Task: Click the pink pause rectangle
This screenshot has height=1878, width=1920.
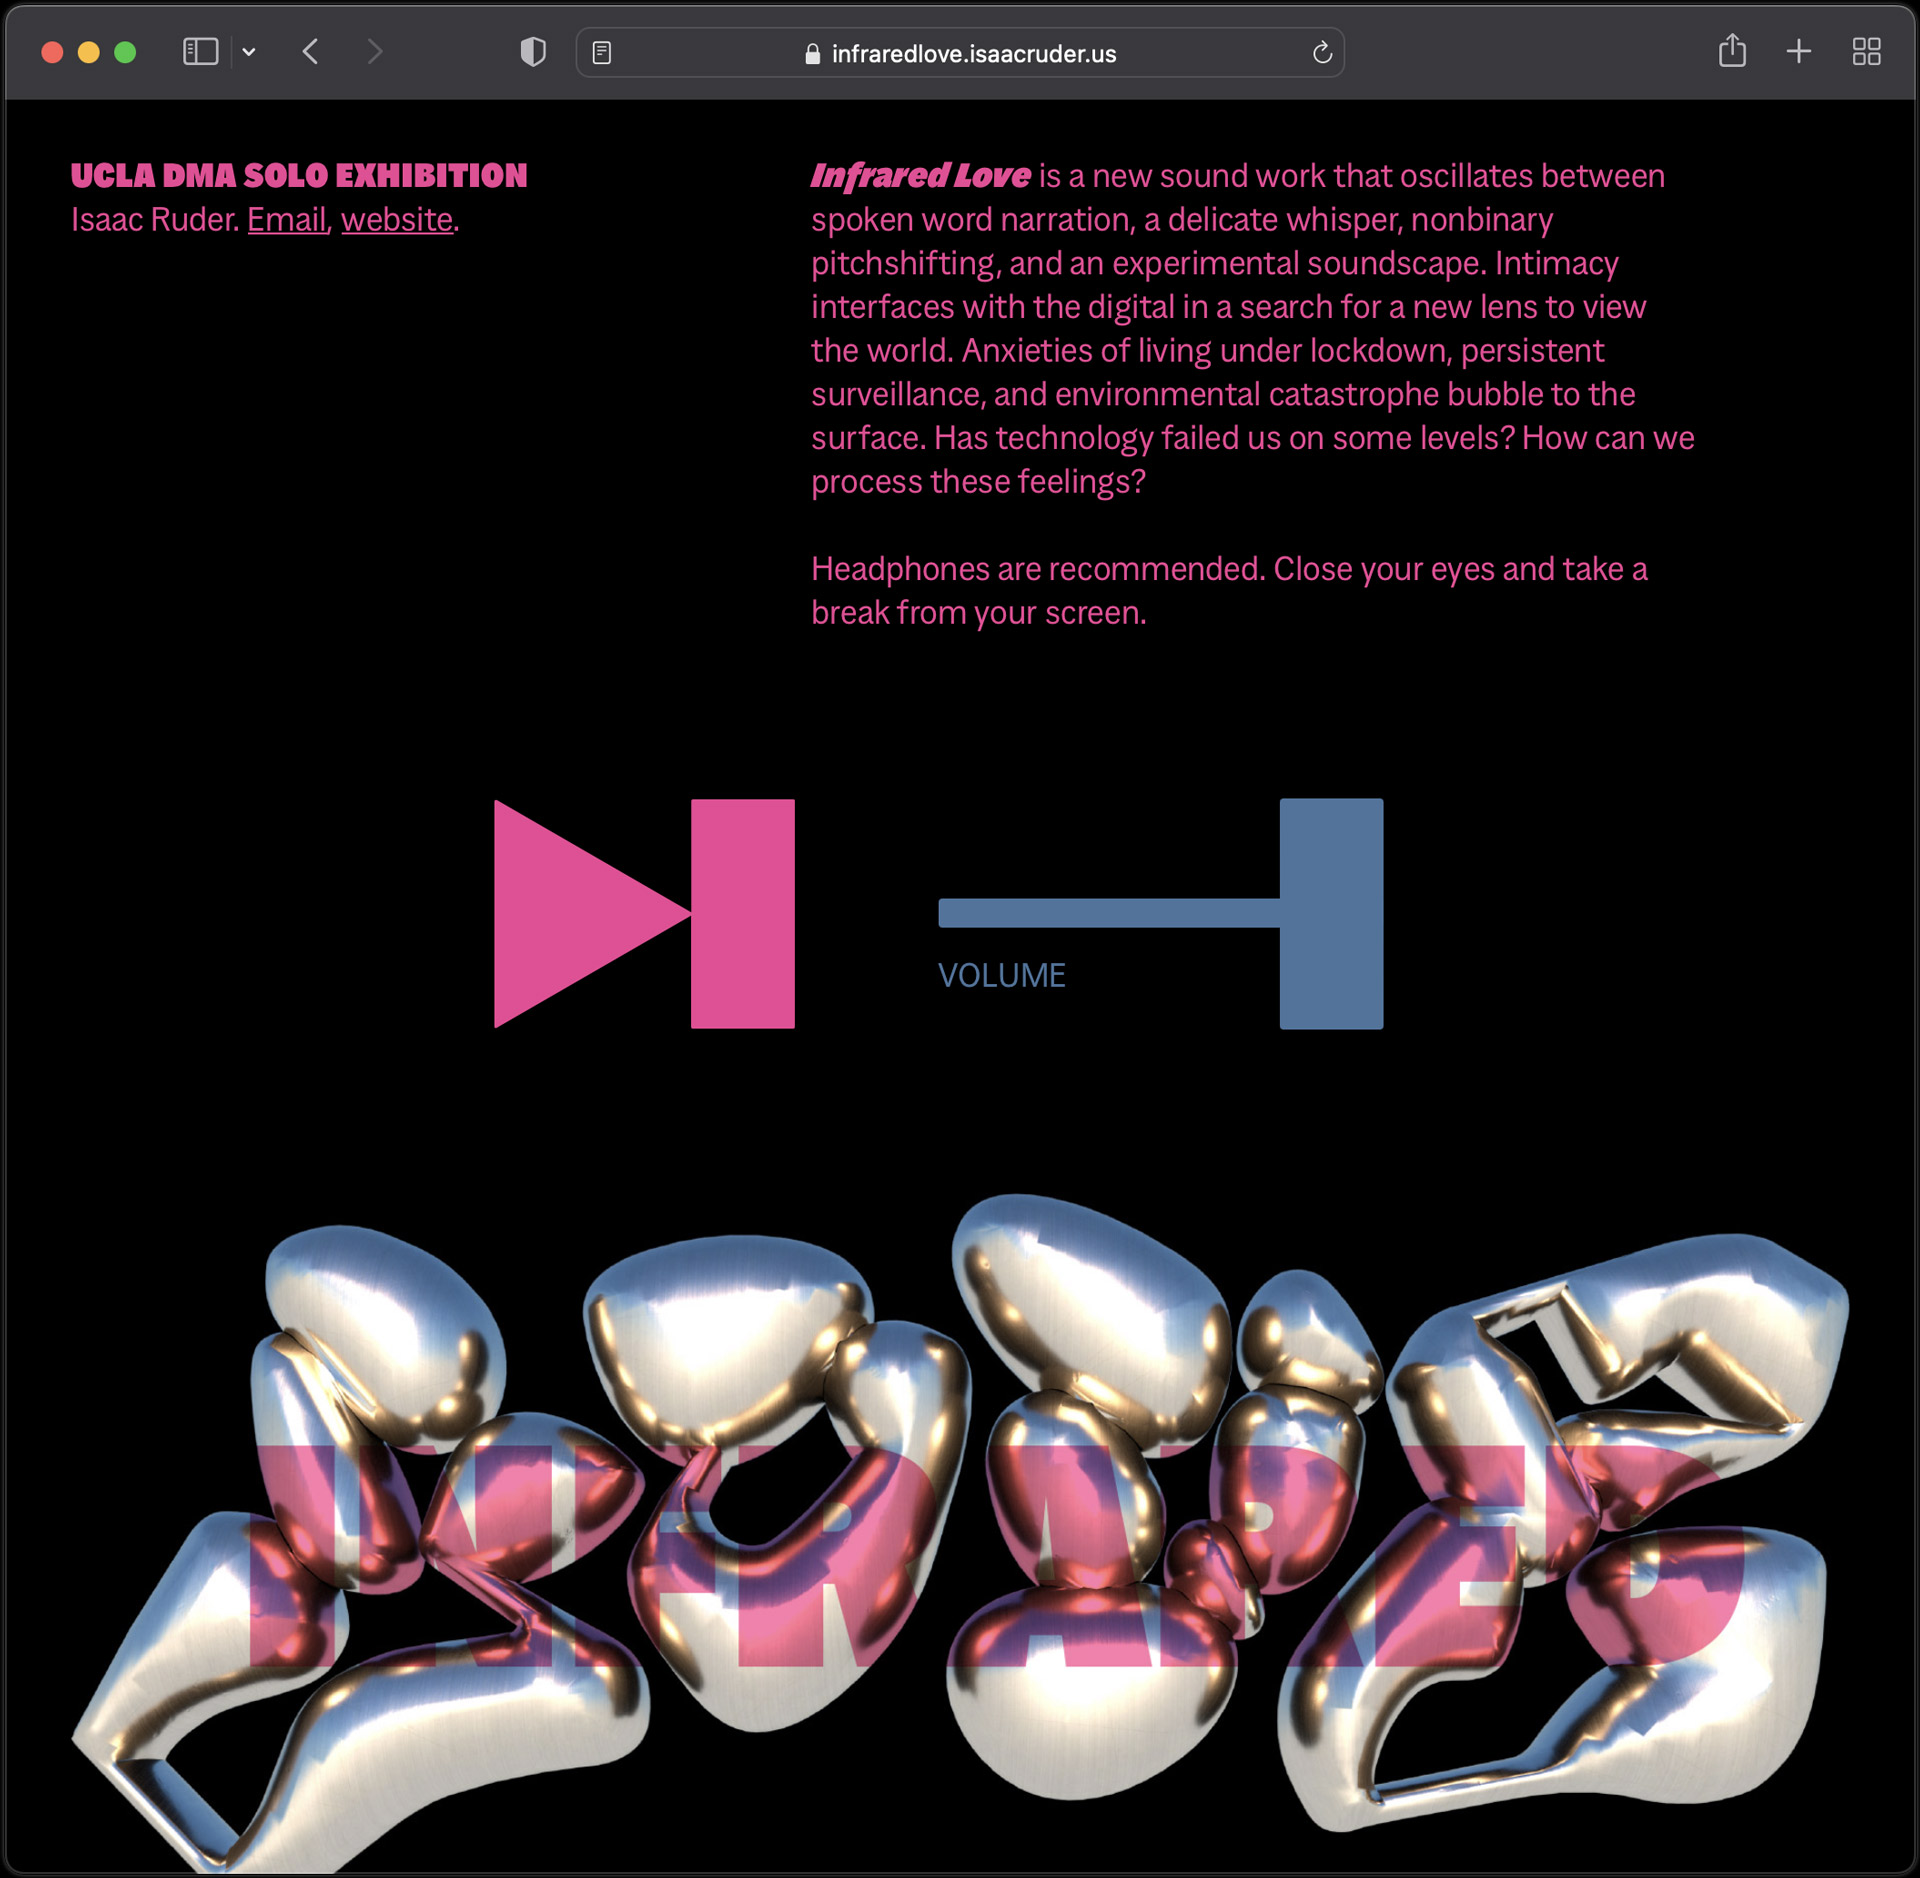Action: [x=742, y=913]
